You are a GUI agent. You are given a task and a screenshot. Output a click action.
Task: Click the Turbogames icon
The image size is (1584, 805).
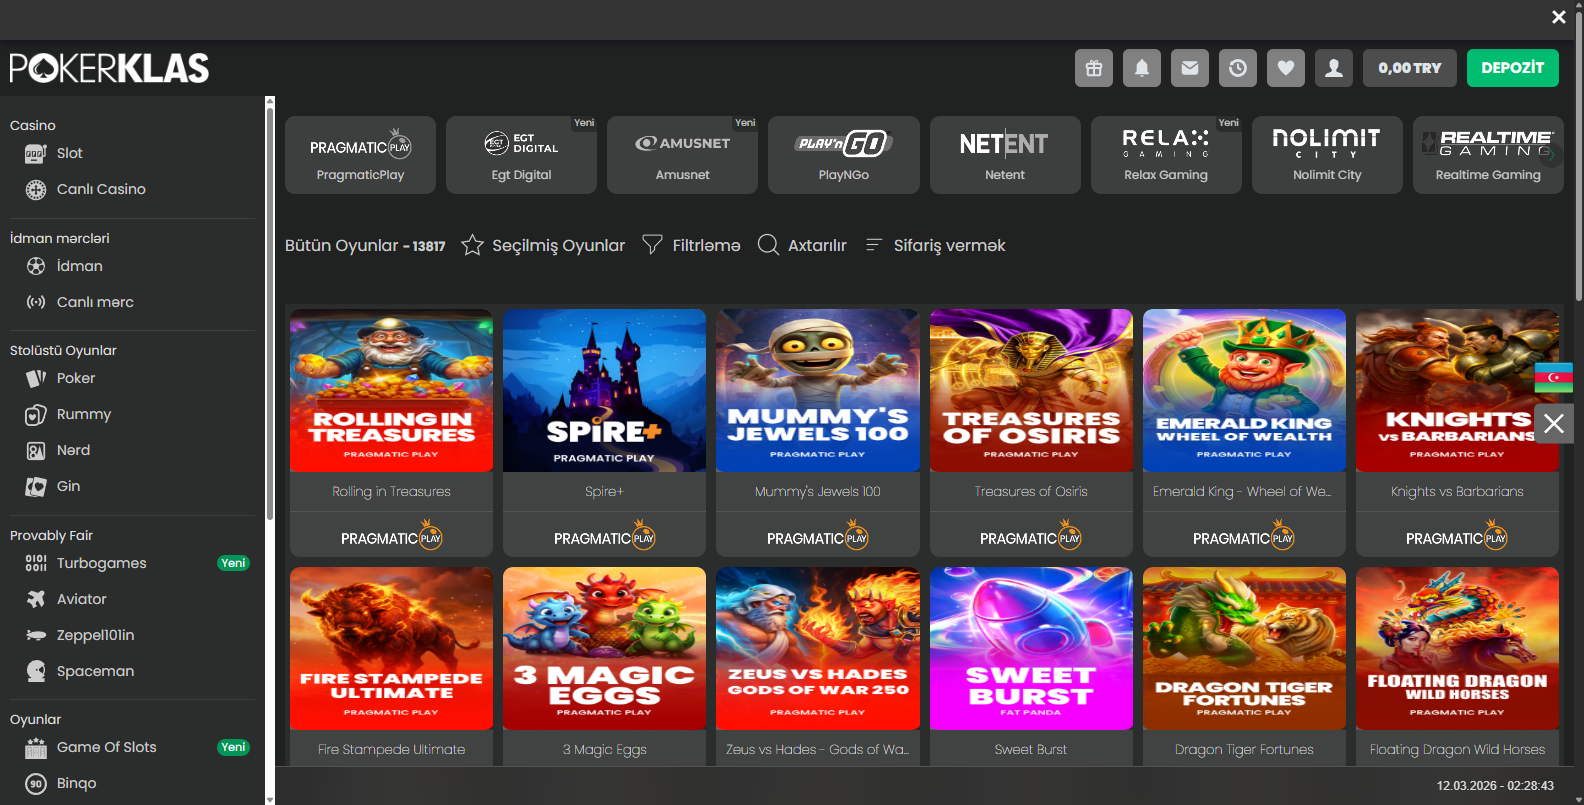pos(36,563)
